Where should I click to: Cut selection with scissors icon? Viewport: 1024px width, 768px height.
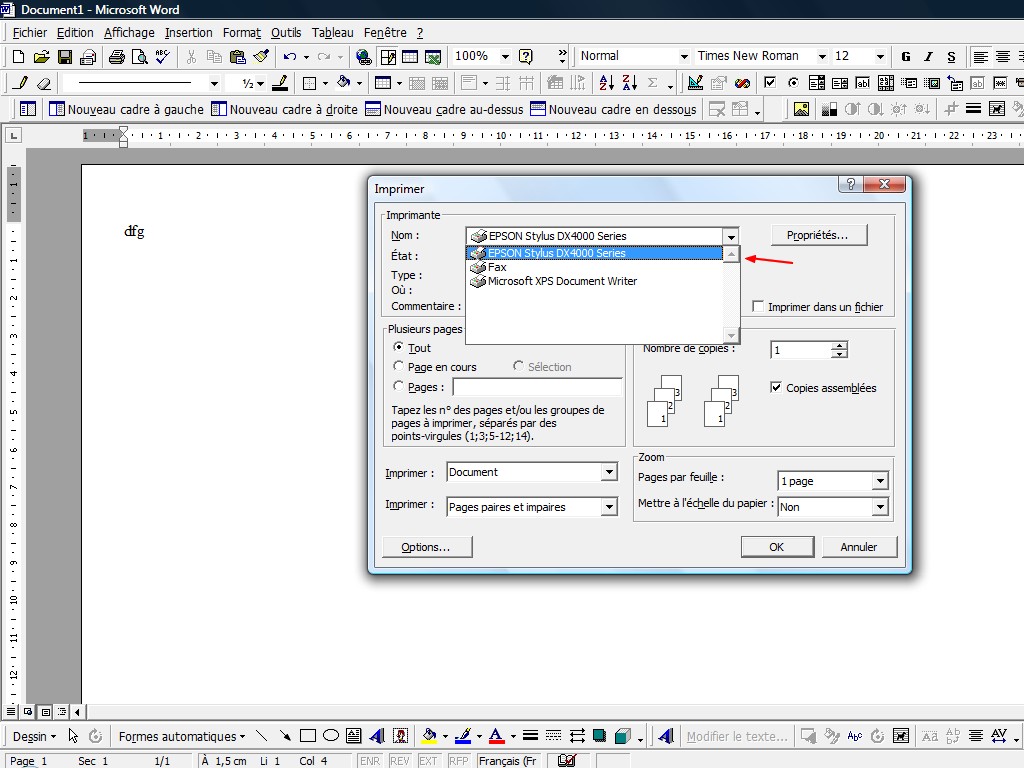(x=191, y=57)
